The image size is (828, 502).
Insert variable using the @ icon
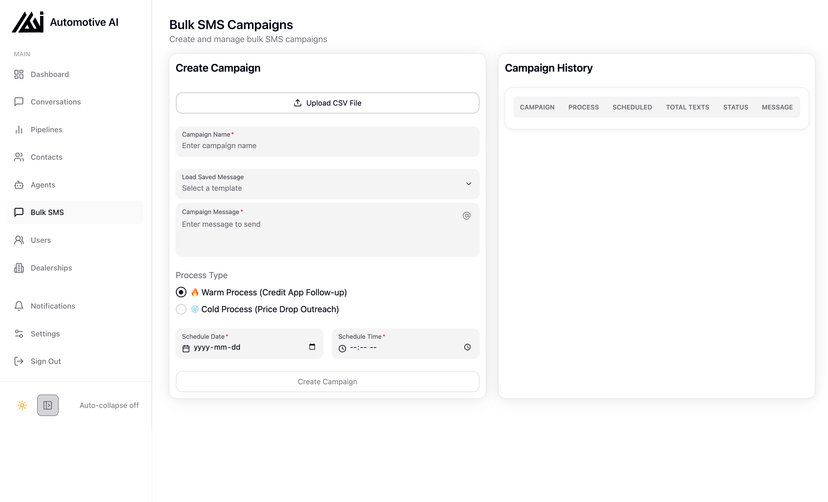pos(467,215)
